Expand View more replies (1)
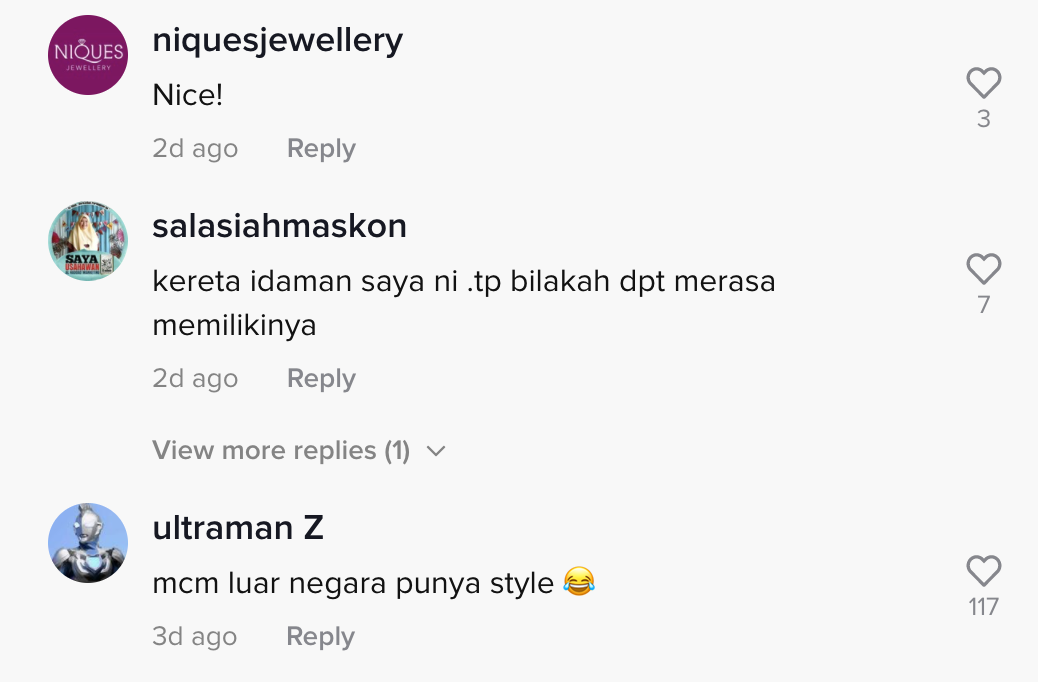The height and width of the screenshot is (682, 1038). pyautogui.click(x=299, y=451)
